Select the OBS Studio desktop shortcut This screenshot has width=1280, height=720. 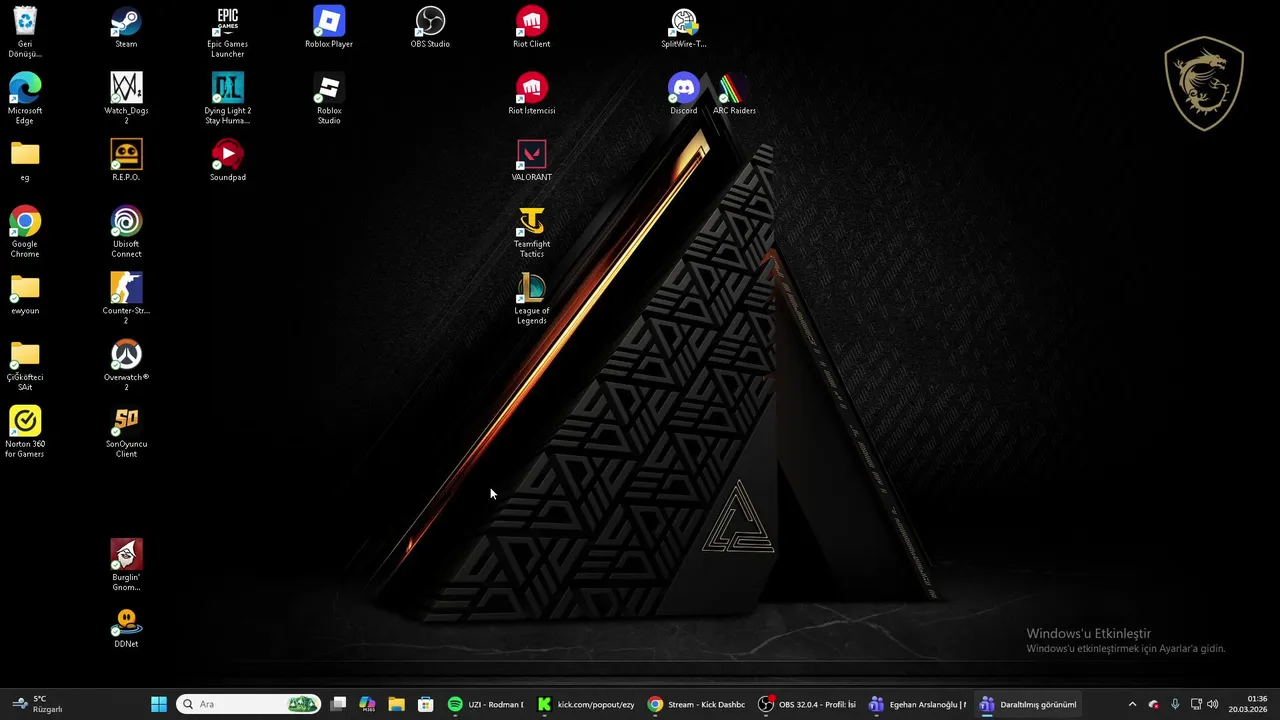point(430,27)
